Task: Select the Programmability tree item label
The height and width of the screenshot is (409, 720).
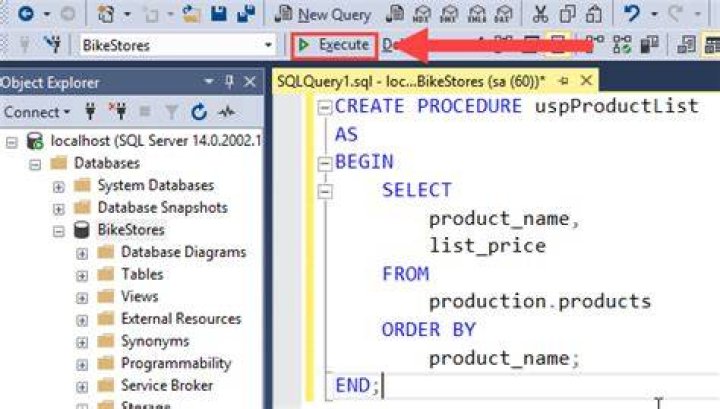Action: 176,364
